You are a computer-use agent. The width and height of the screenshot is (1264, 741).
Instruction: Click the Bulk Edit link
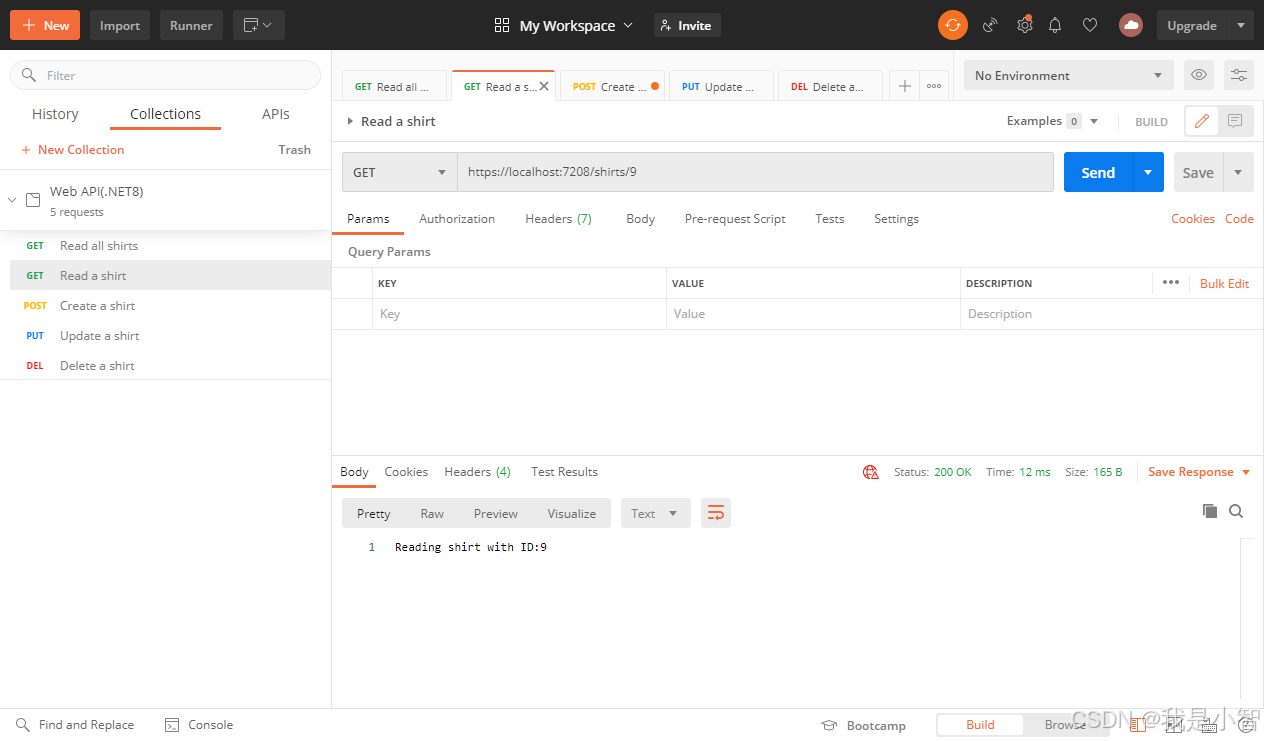(1224, 284)
